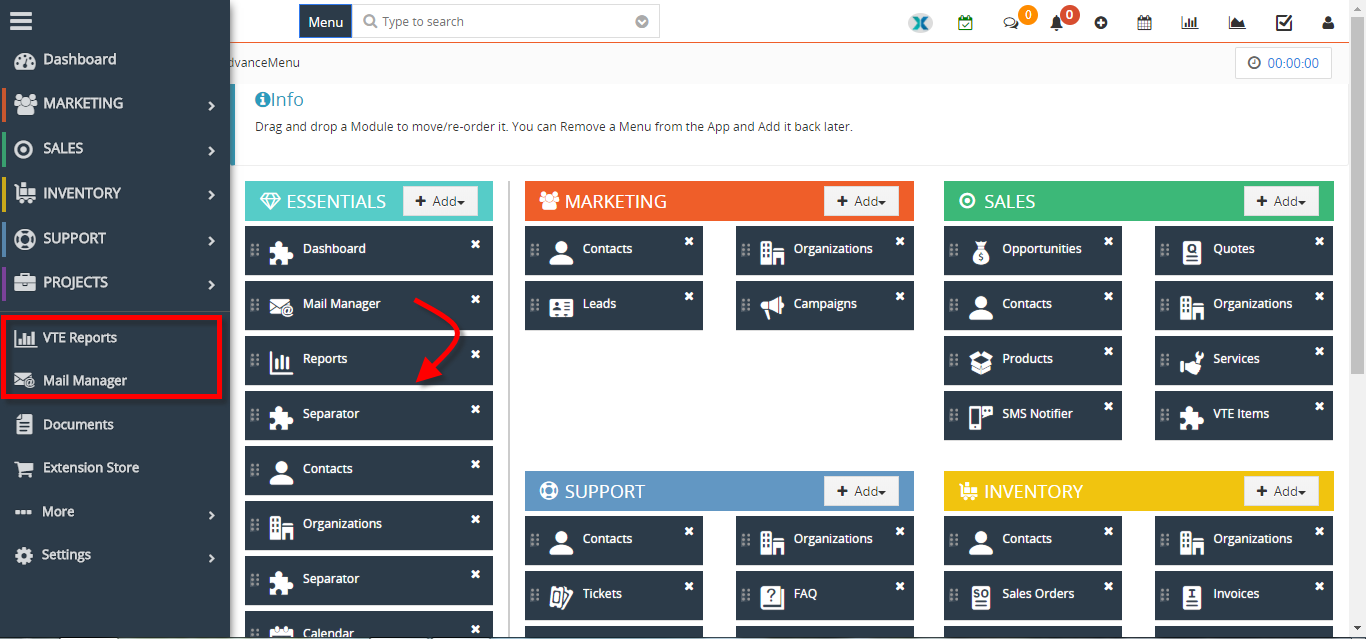Open the Add dropdown in Marketing
Screen dimensions: 1366x639
(861, 201)
